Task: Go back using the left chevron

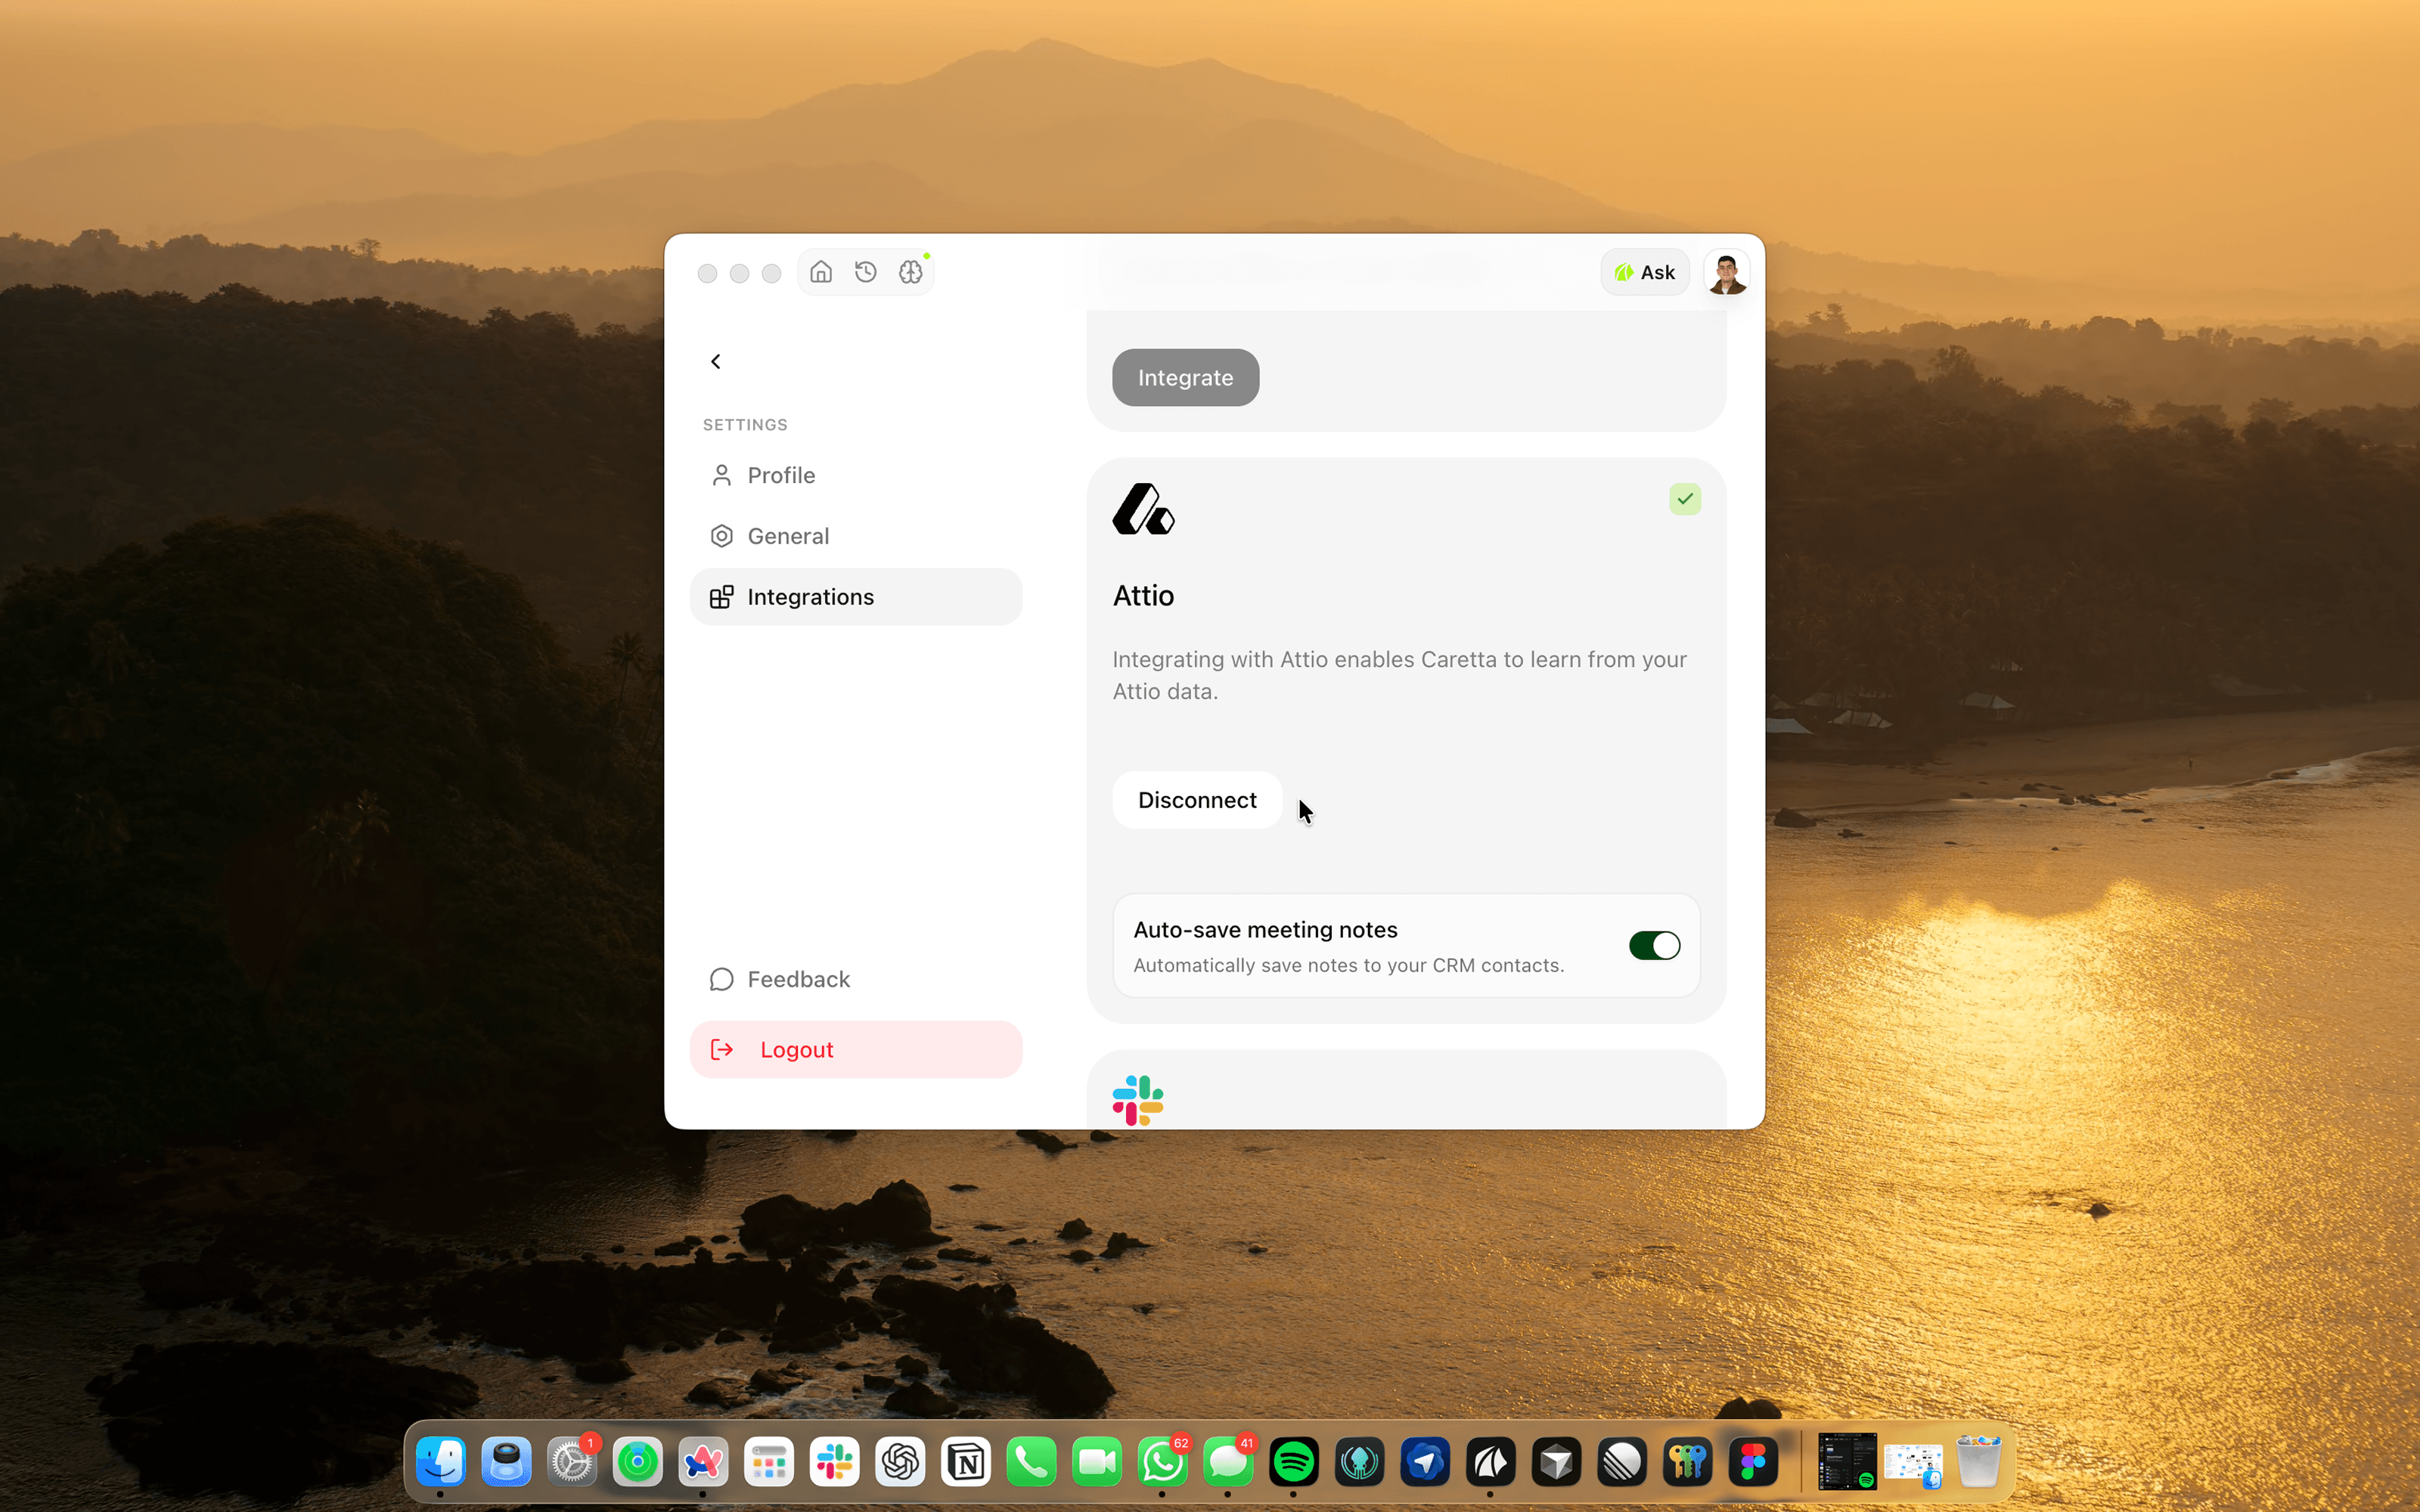Action: 716,362
